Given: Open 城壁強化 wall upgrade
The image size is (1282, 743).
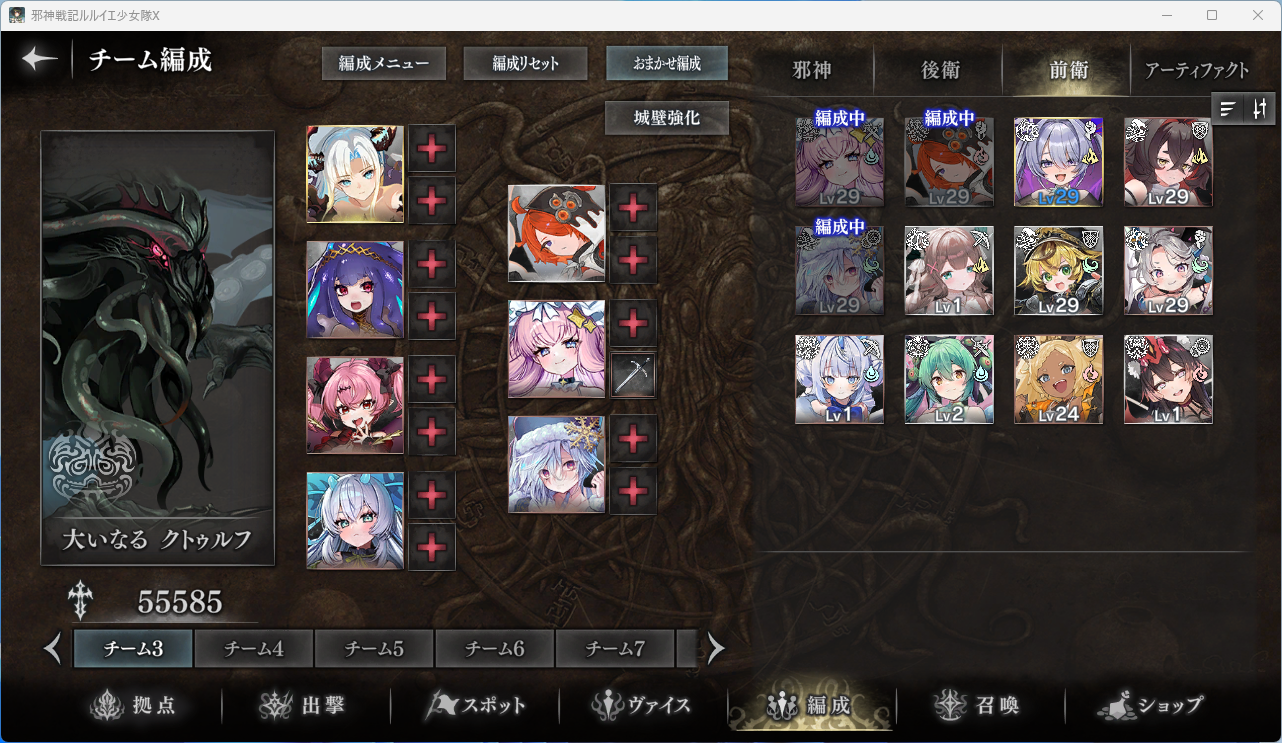Looking at the screenshot, I should point(667,118).
